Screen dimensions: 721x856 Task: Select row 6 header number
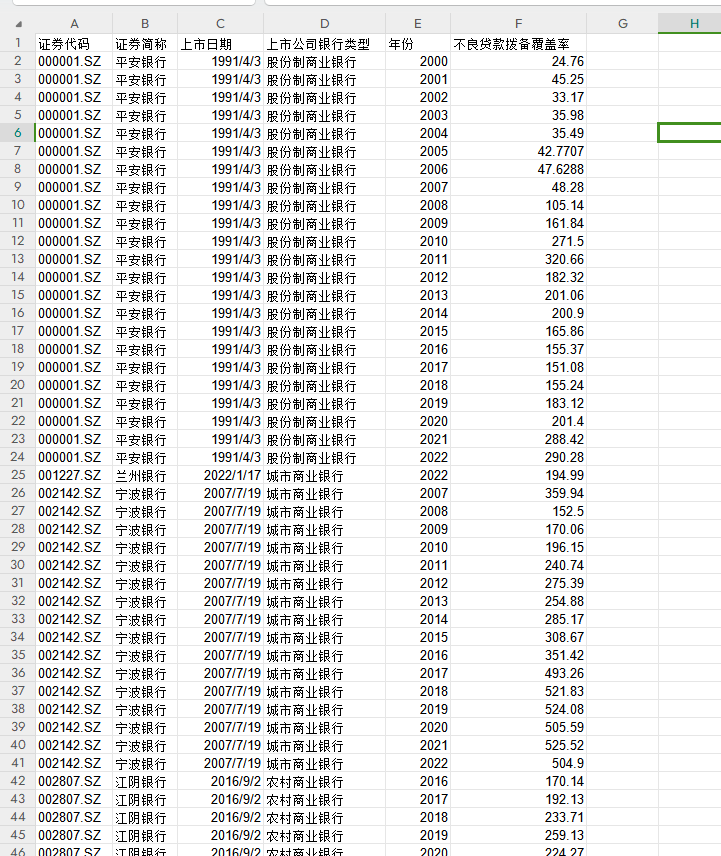18,133
